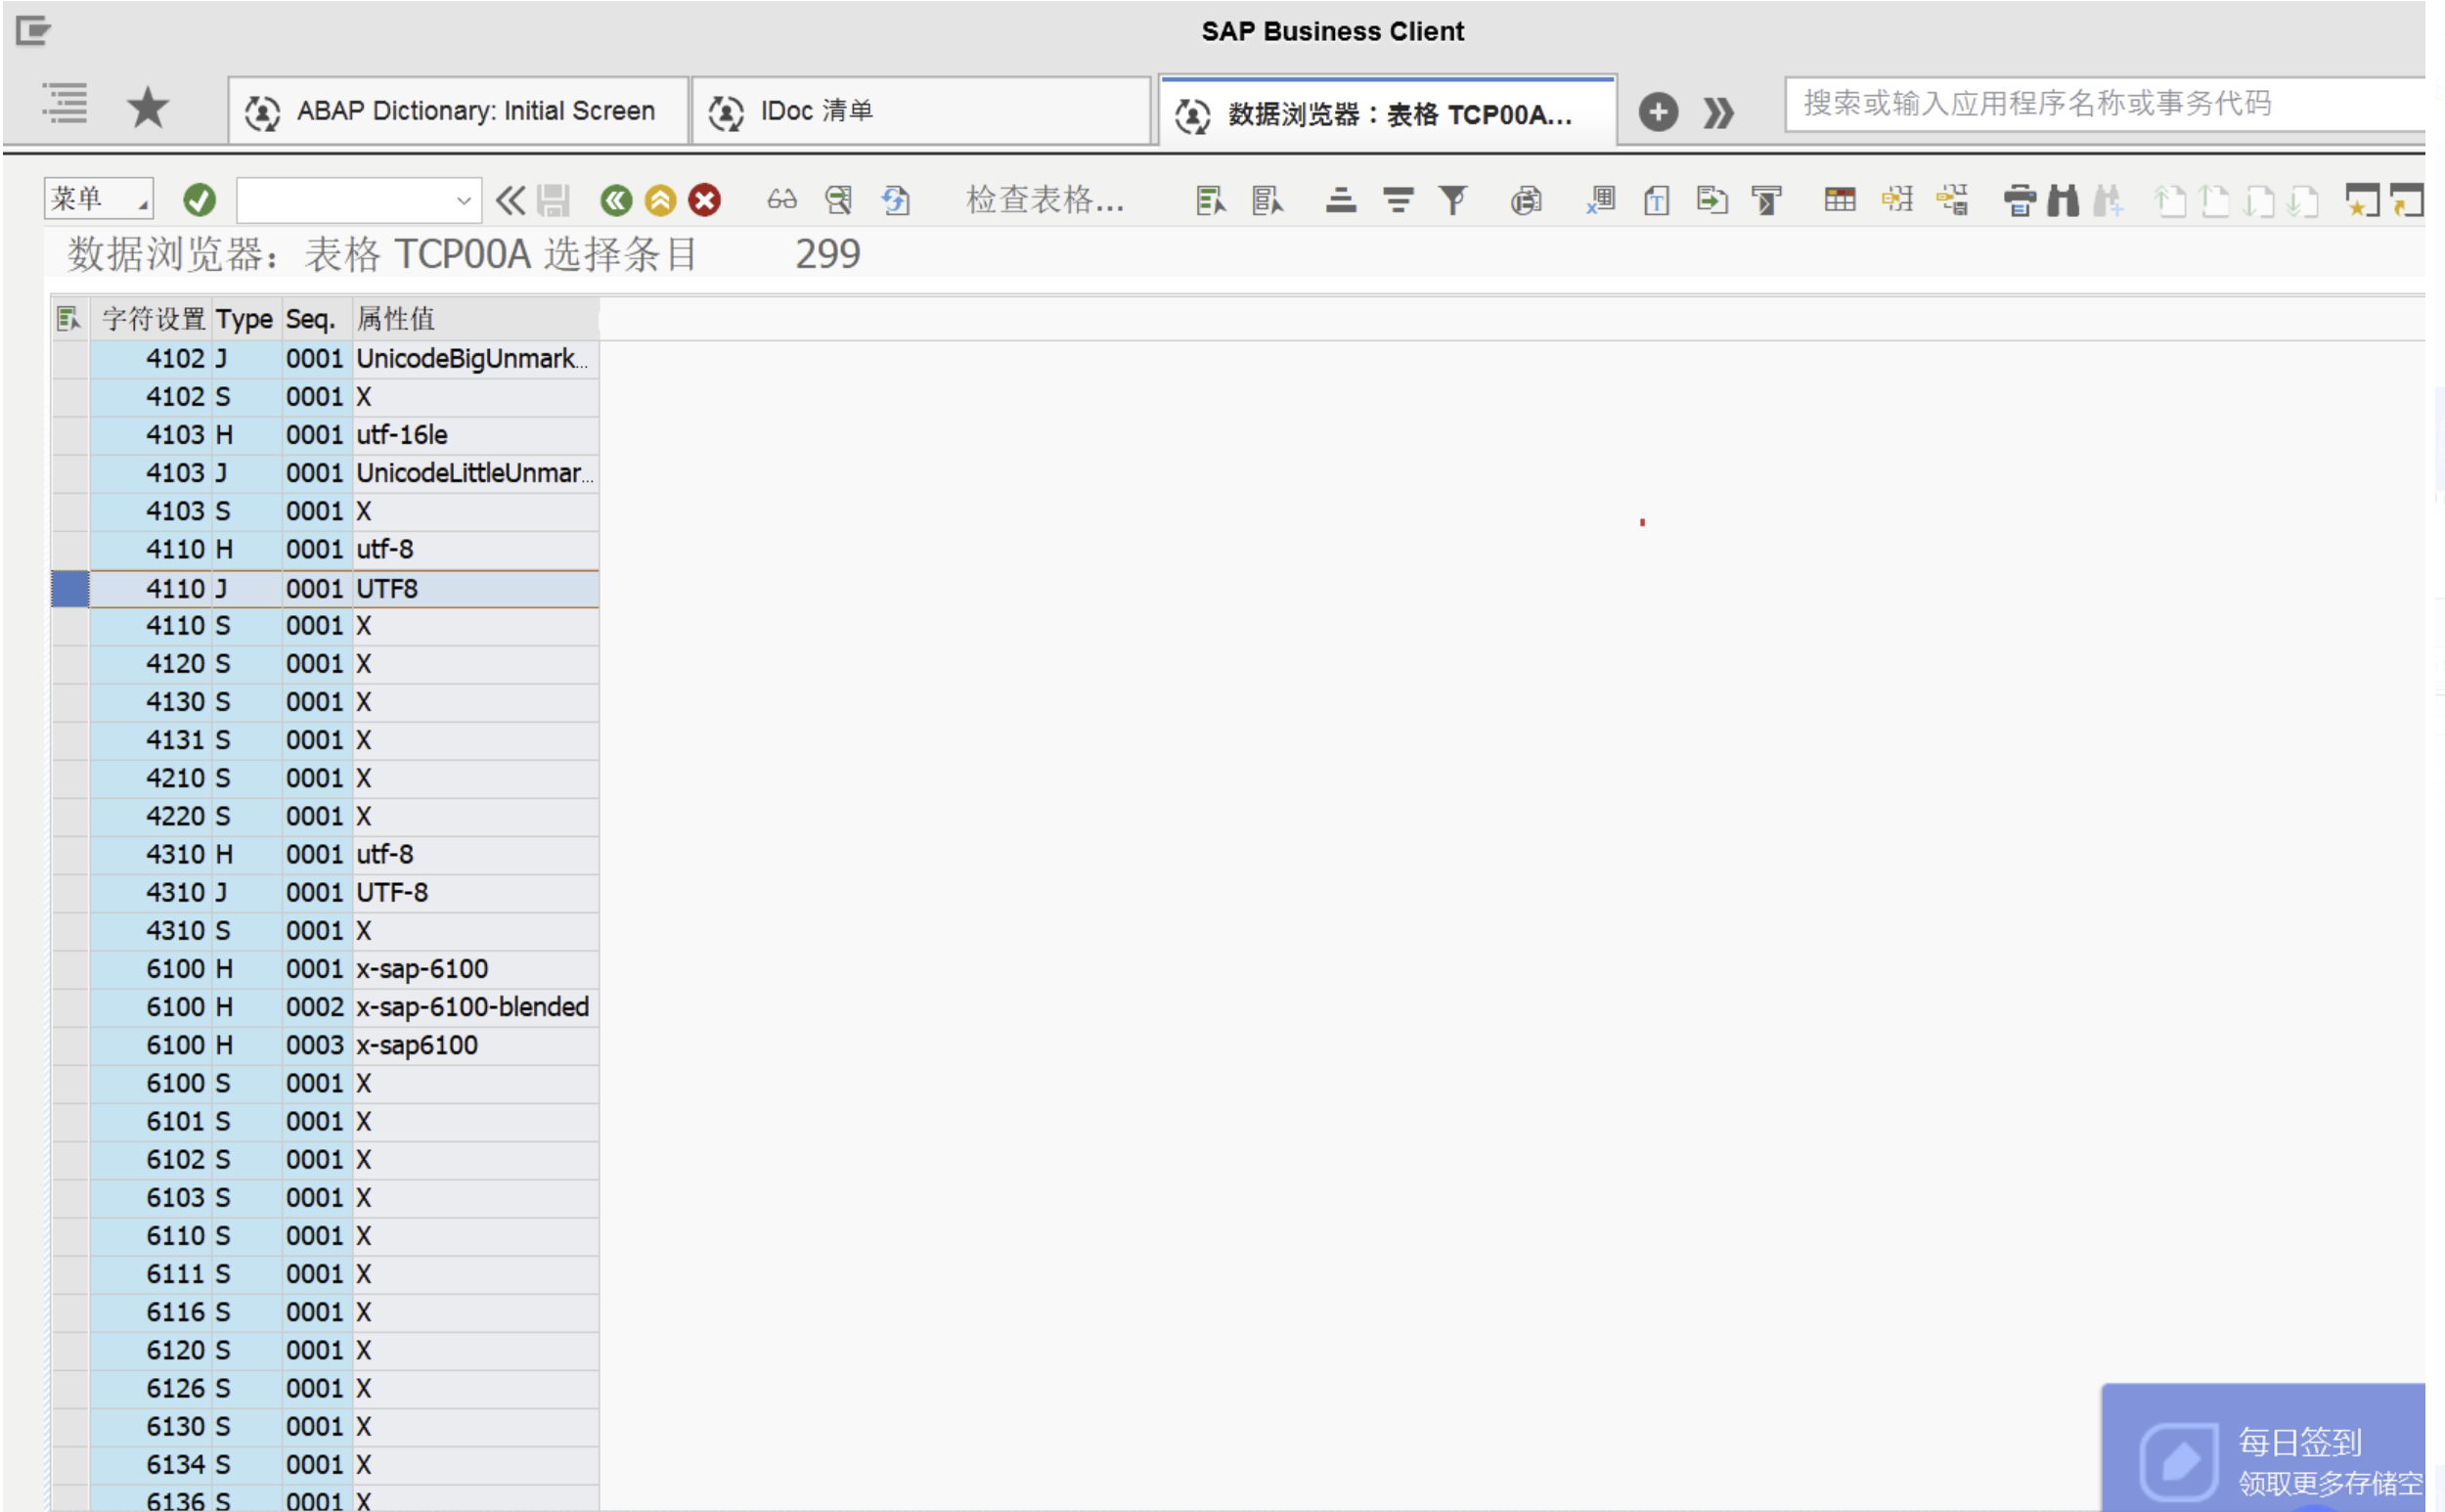The height and width of the screenshot is (1512, 2445).
Task: Click the 4220 character set cell
Action: click(x=151, y=817)
